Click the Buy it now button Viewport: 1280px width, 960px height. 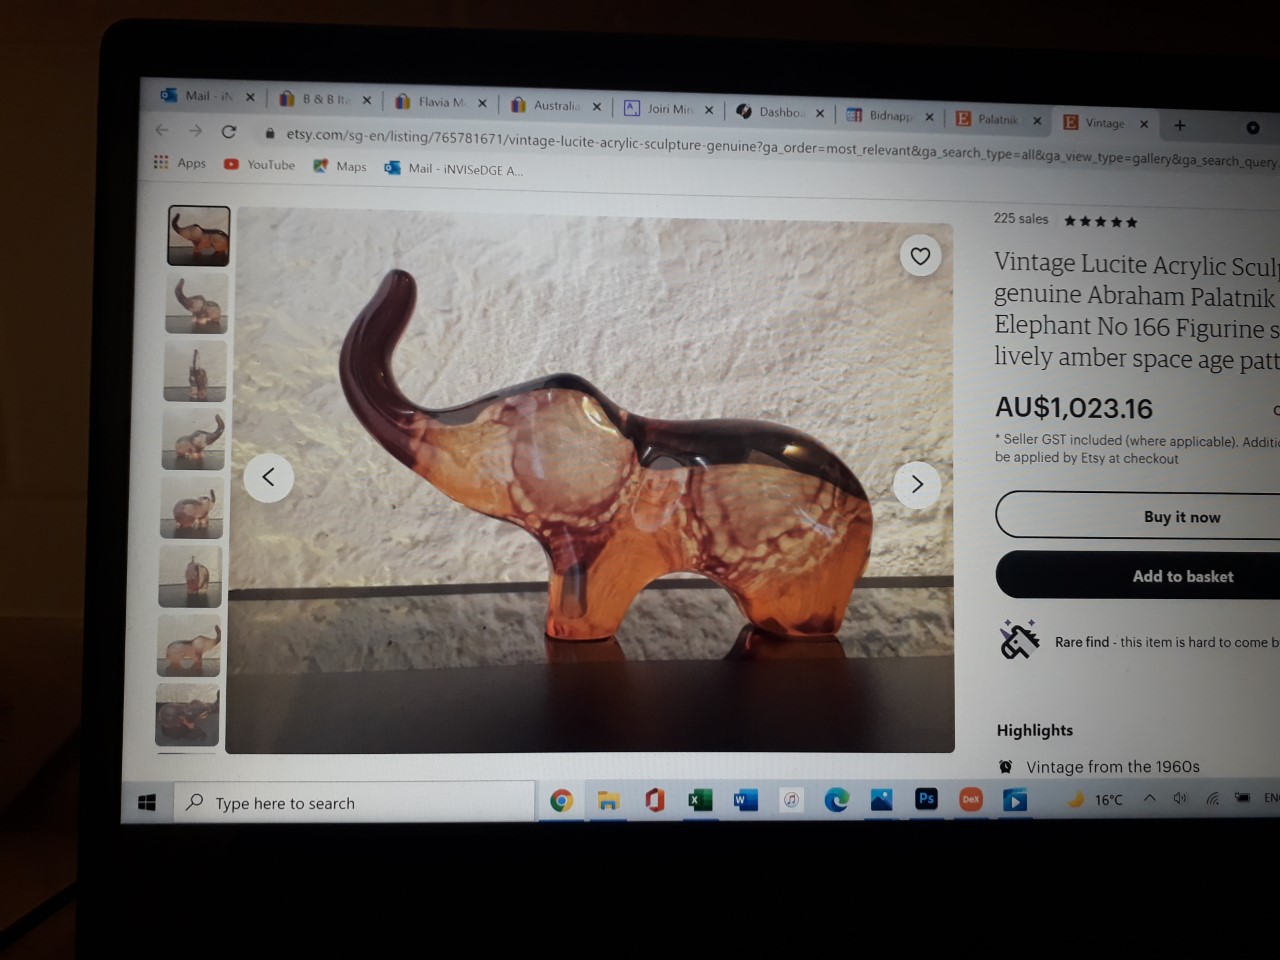(x=1181, y=517)
